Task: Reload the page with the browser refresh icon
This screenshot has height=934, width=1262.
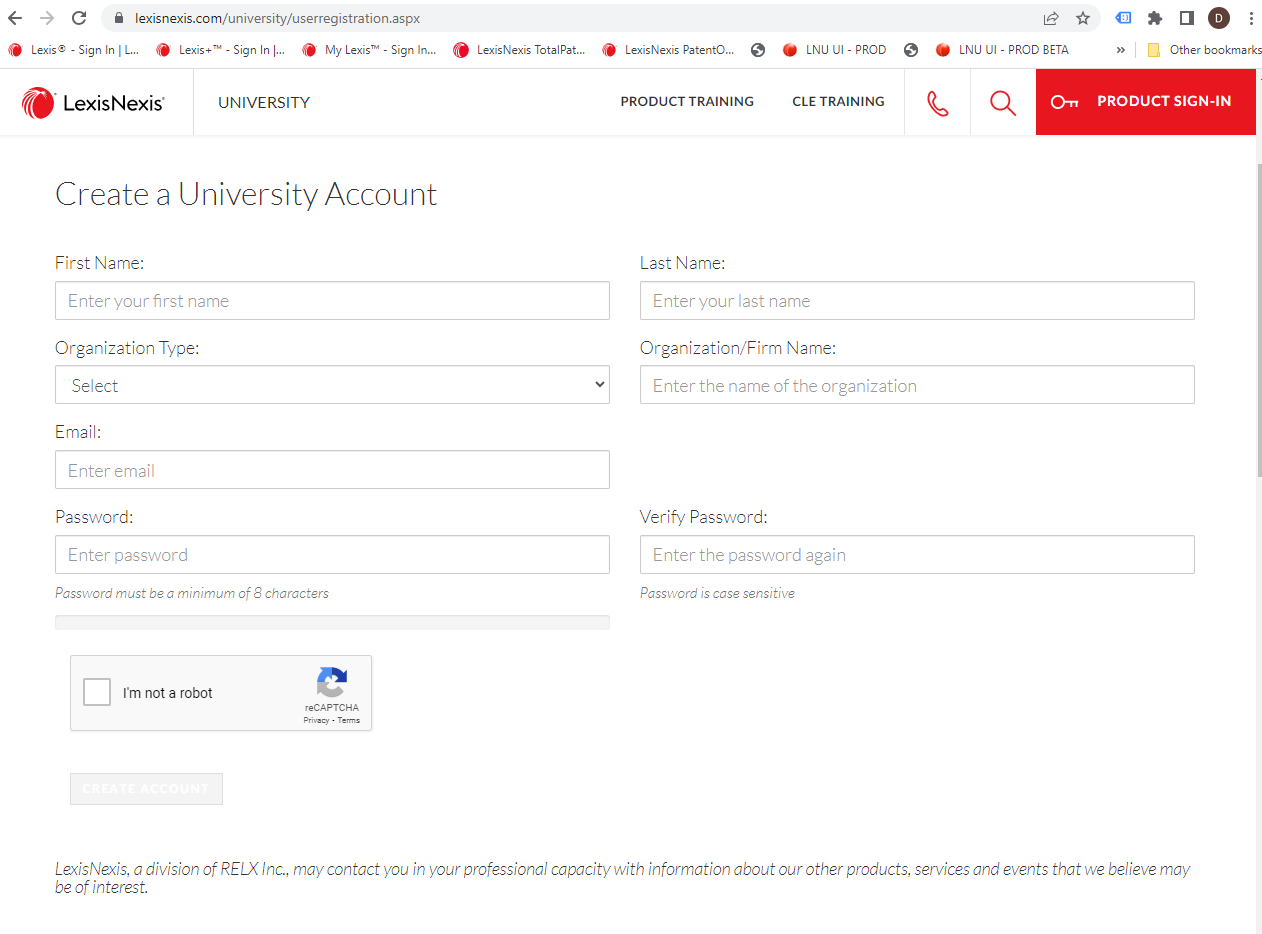Action: pos(79,18)
